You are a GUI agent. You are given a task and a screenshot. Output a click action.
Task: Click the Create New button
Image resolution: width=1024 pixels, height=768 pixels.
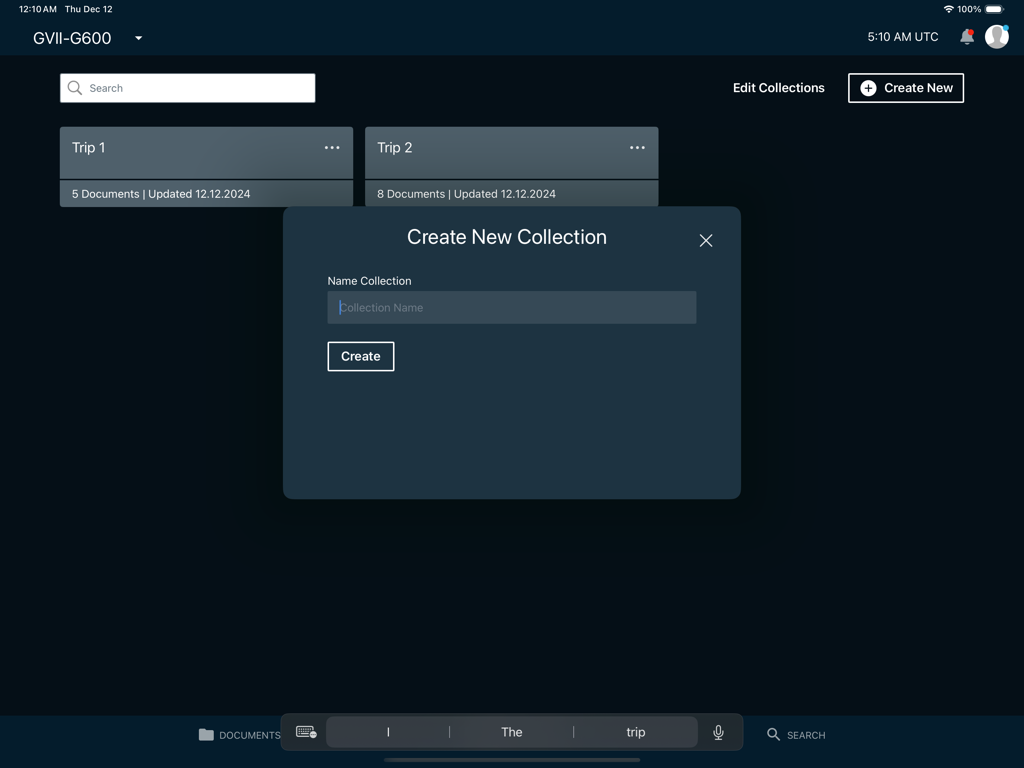(905, 88)
